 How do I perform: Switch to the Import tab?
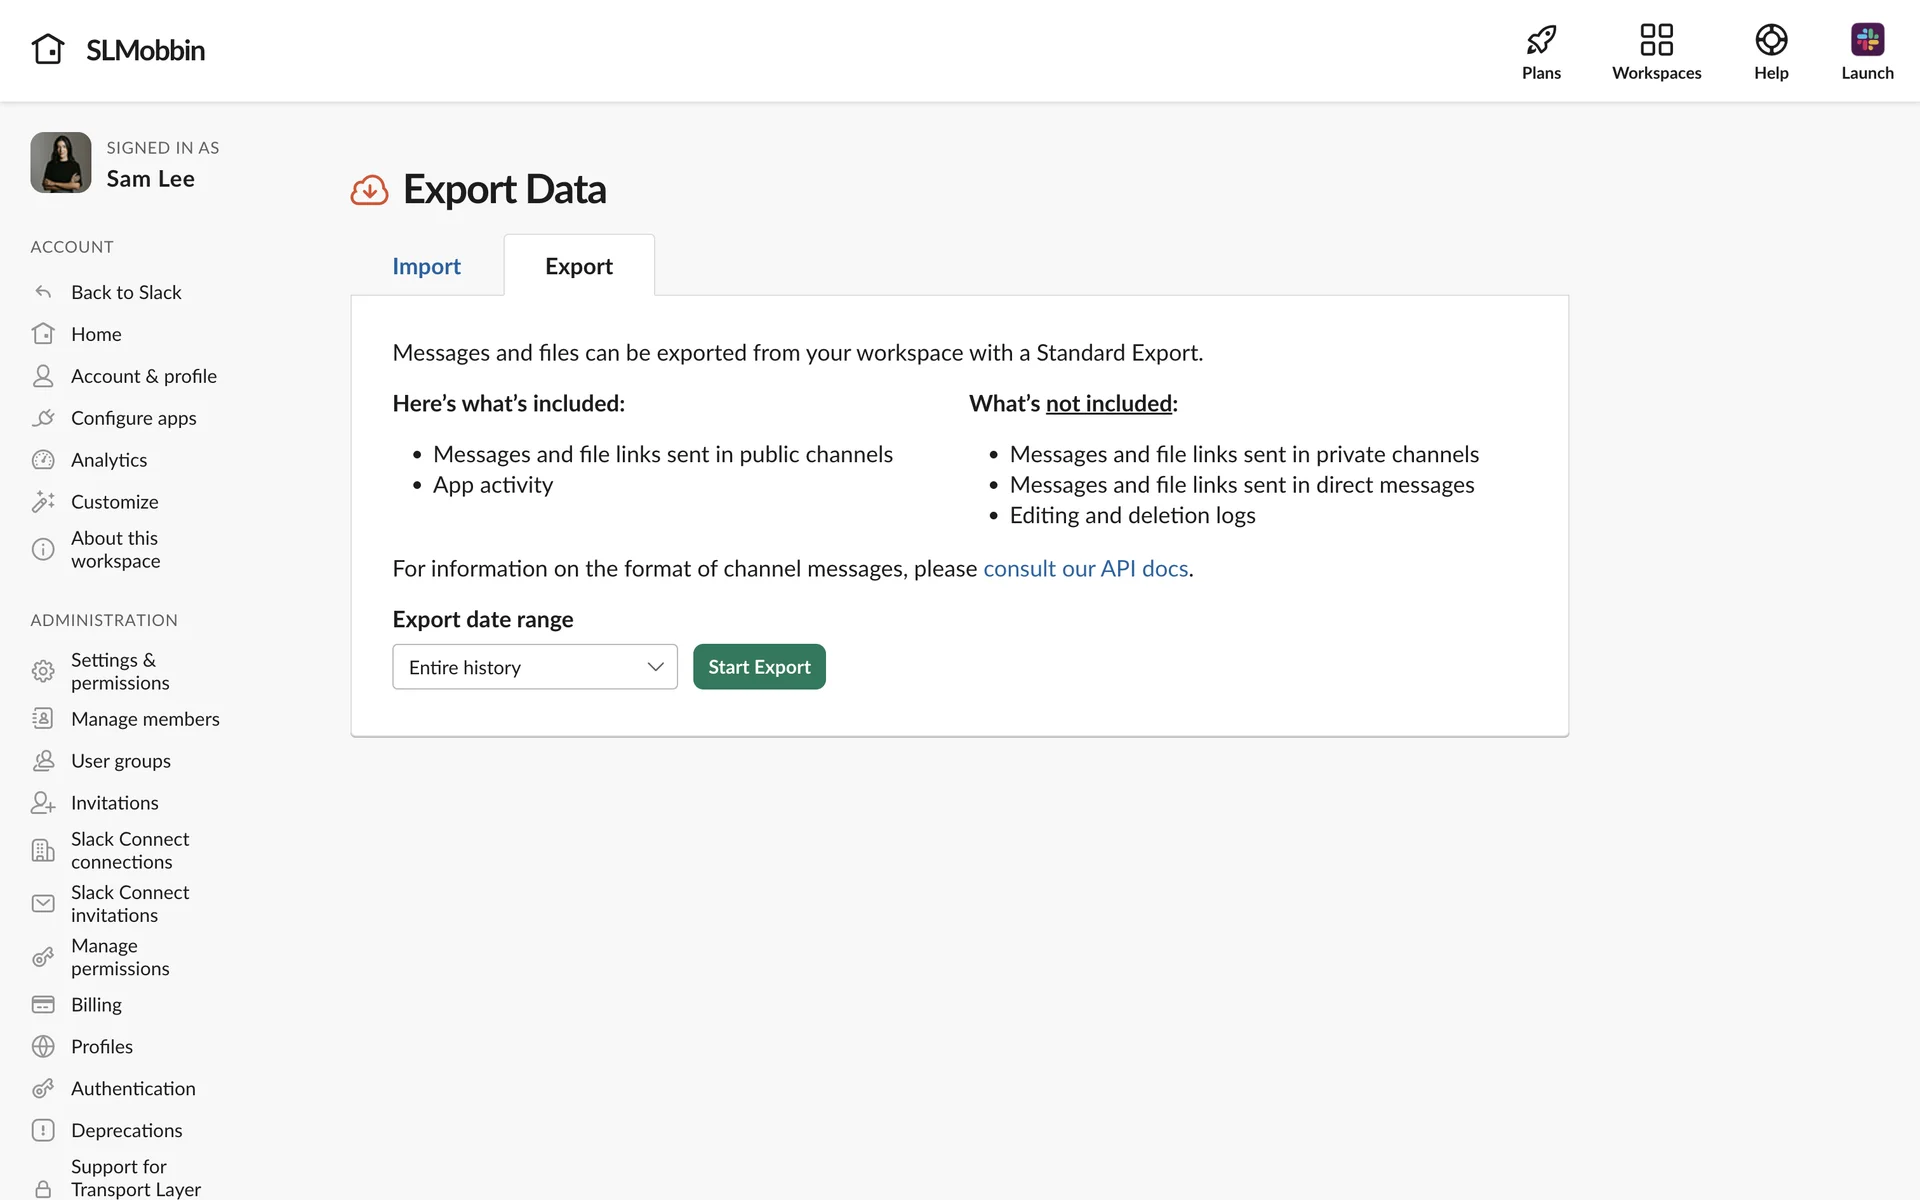426,266
